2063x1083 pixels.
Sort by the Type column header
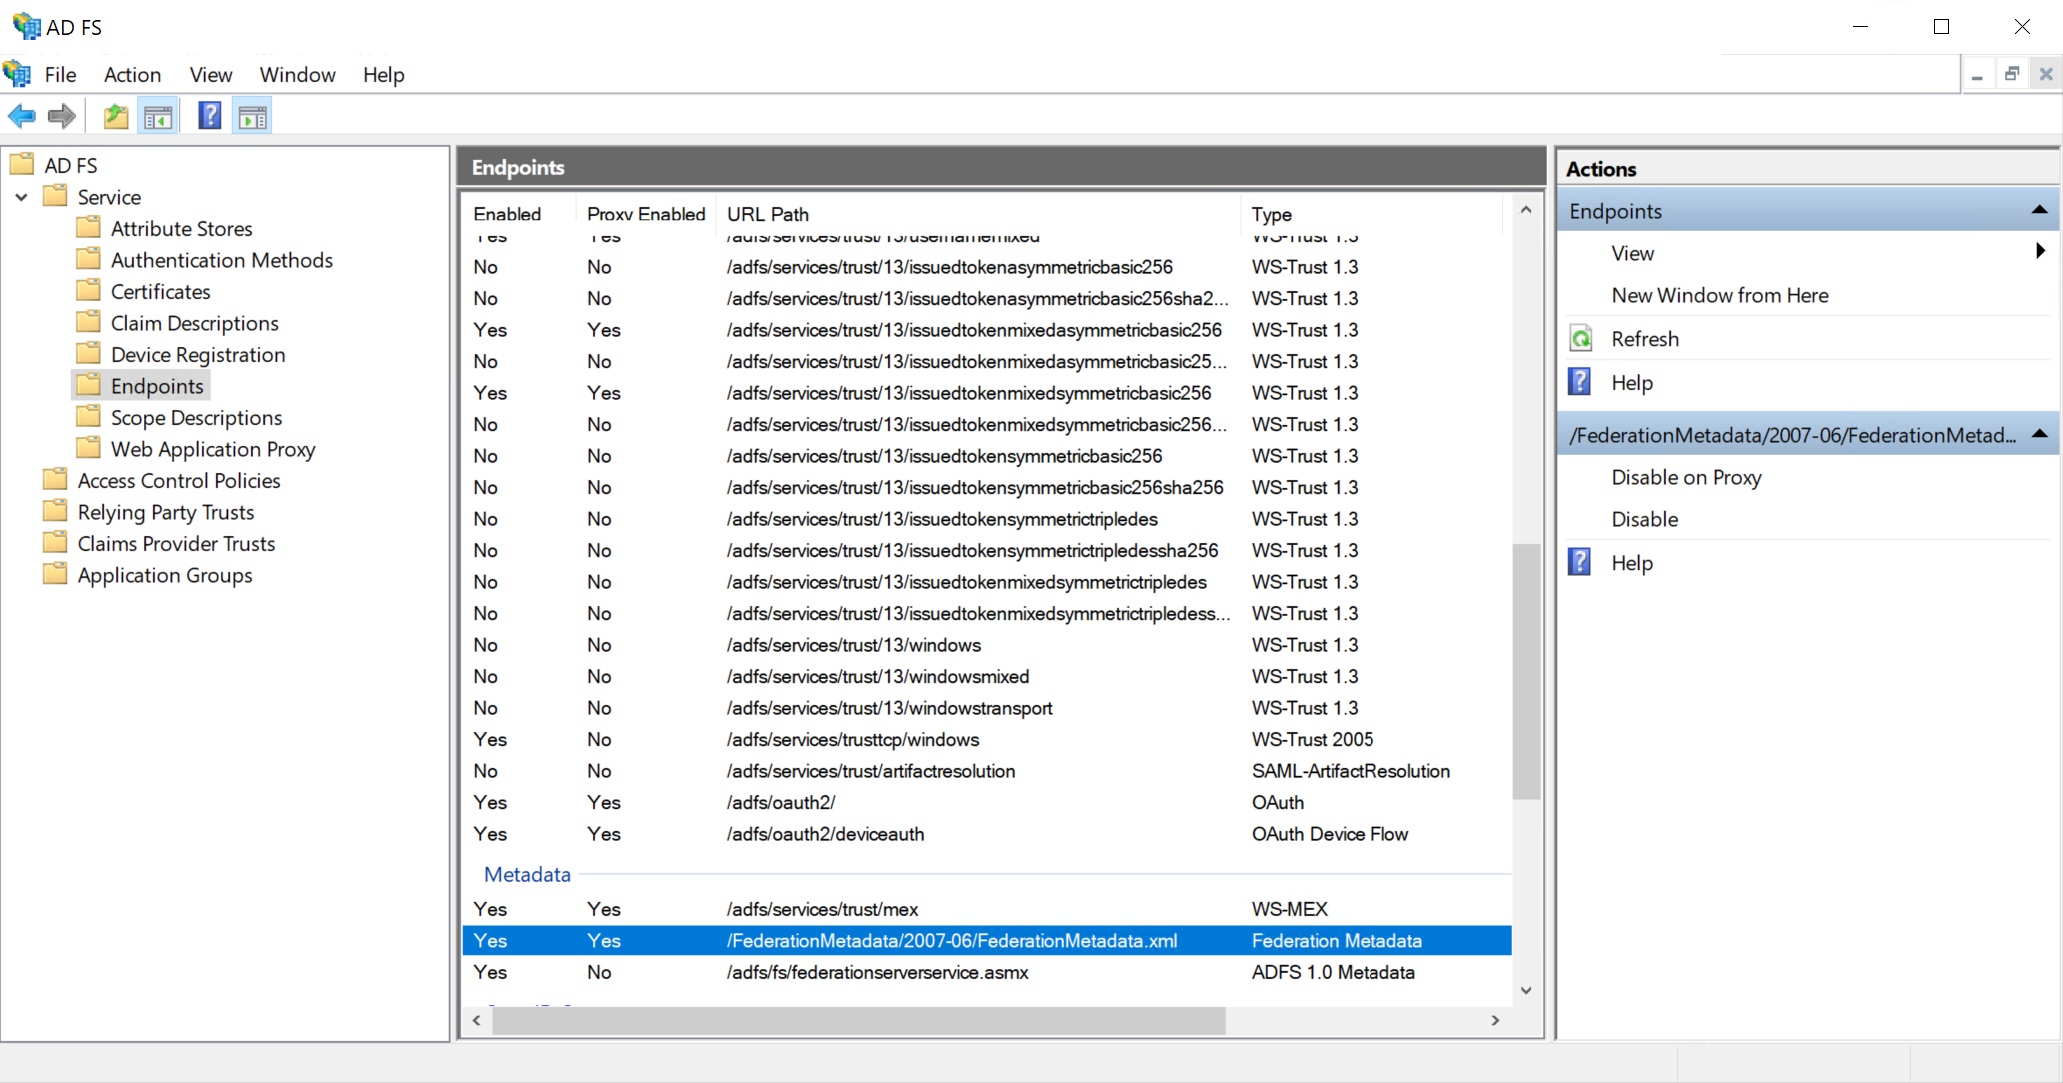pyautogui.click(x=1371, y=214)
